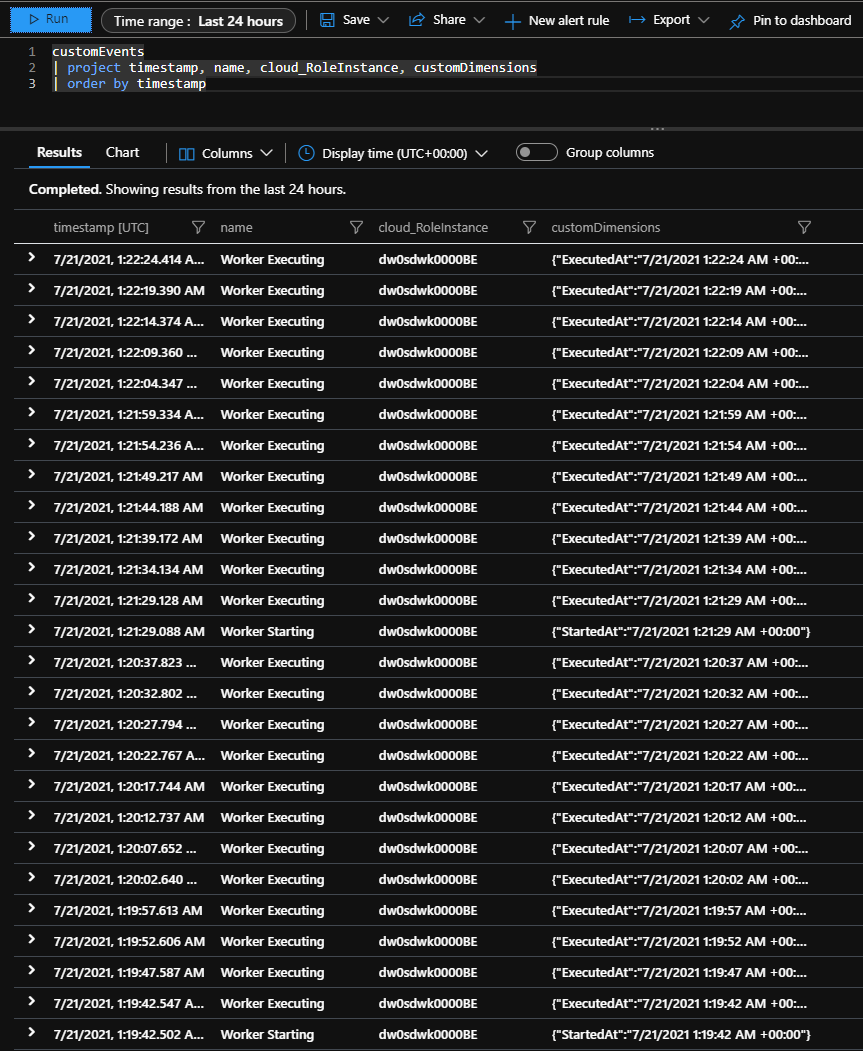The image size is (863, 1051).
Task: Filter the cloud_RoleInstance column
Action: (529, 227)
